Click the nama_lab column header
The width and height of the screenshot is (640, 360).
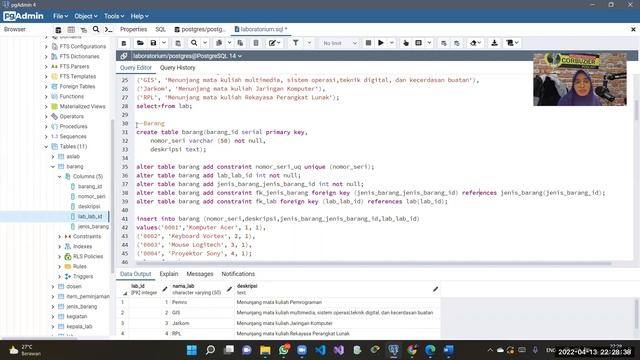pyautogui.click(x=202, y=289)
